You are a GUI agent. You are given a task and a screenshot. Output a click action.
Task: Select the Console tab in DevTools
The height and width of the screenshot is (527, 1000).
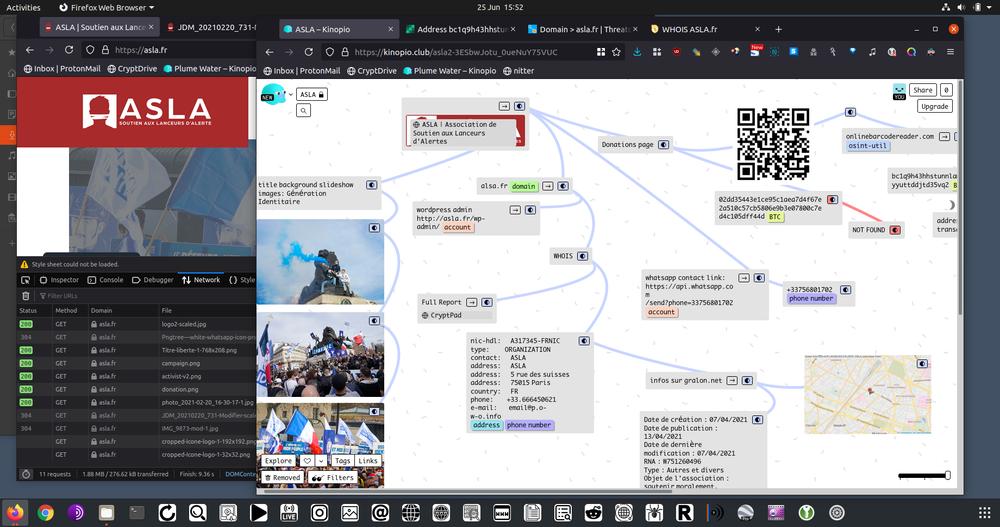pos(105,279)
